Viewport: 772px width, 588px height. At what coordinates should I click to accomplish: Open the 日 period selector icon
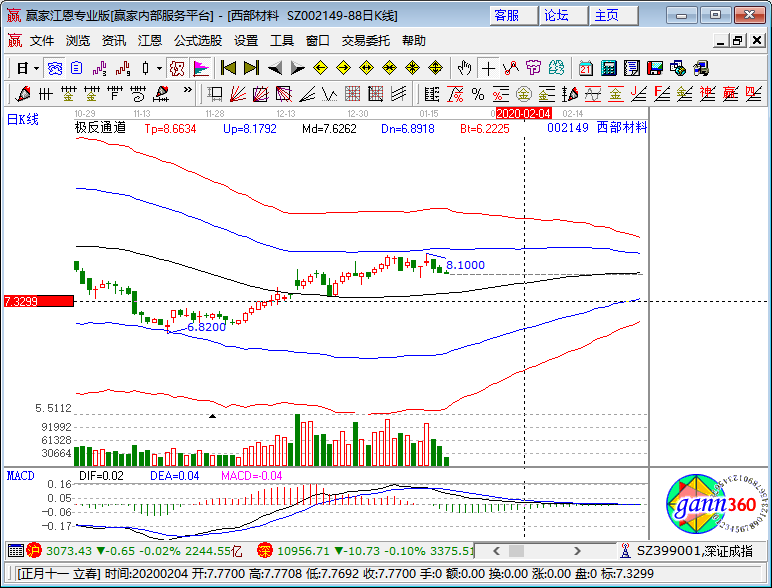pyautogui.click(x=23, y=68)
